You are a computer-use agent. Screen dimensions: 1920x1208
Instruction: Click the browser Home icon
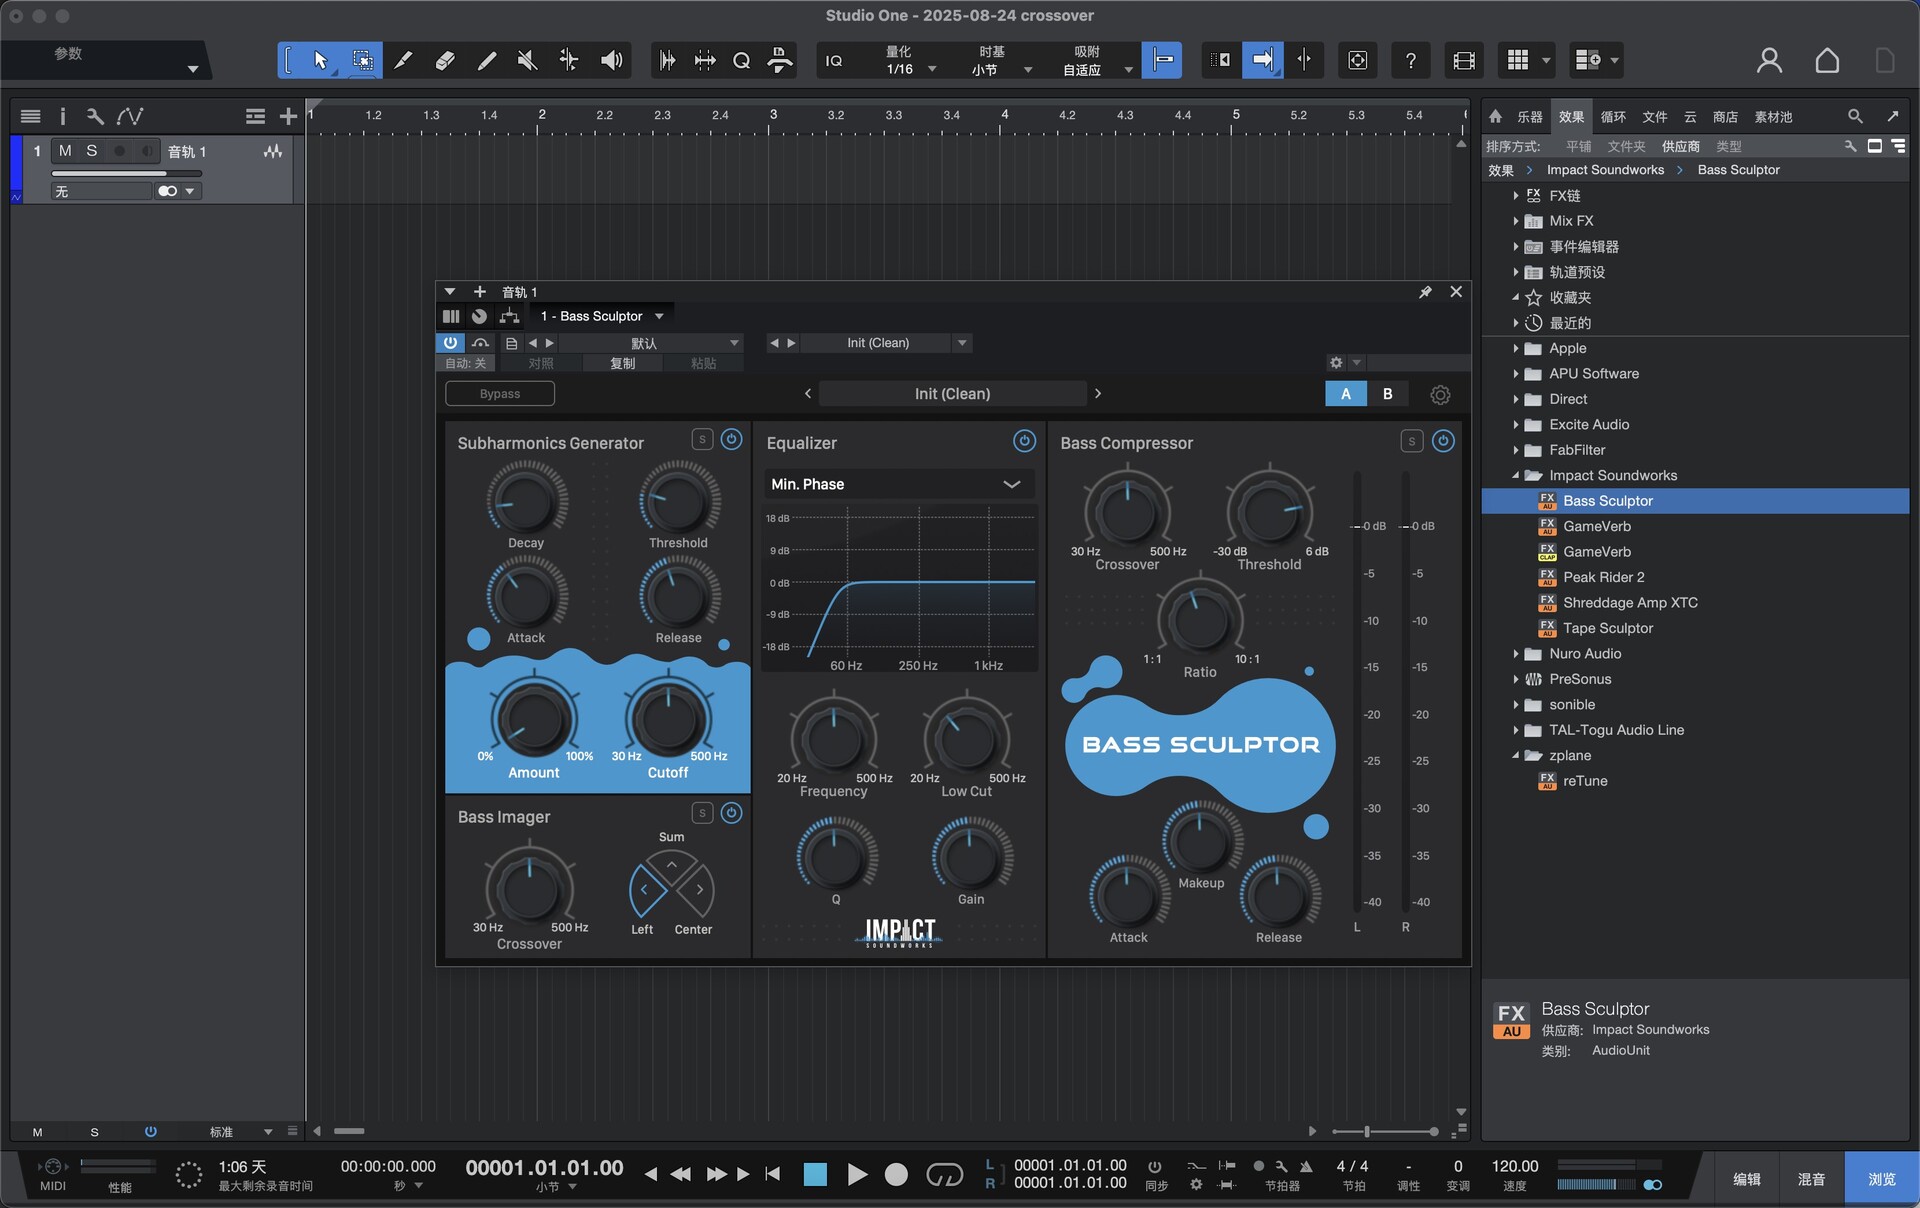(1495, 117)
